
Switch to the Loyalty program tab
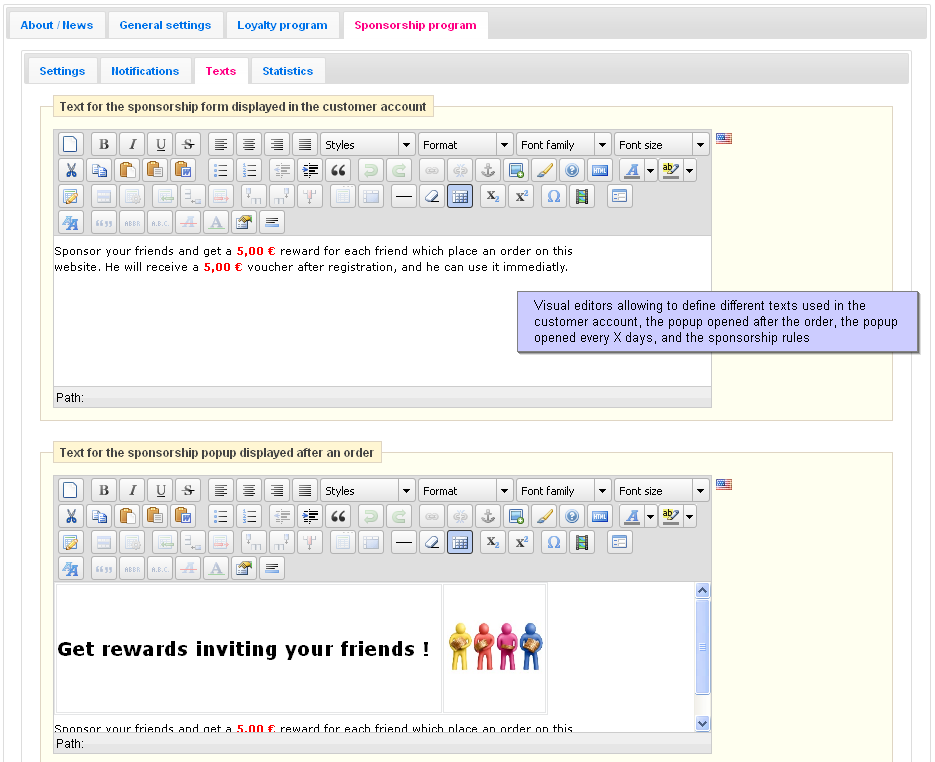click(x=282, y=25)
